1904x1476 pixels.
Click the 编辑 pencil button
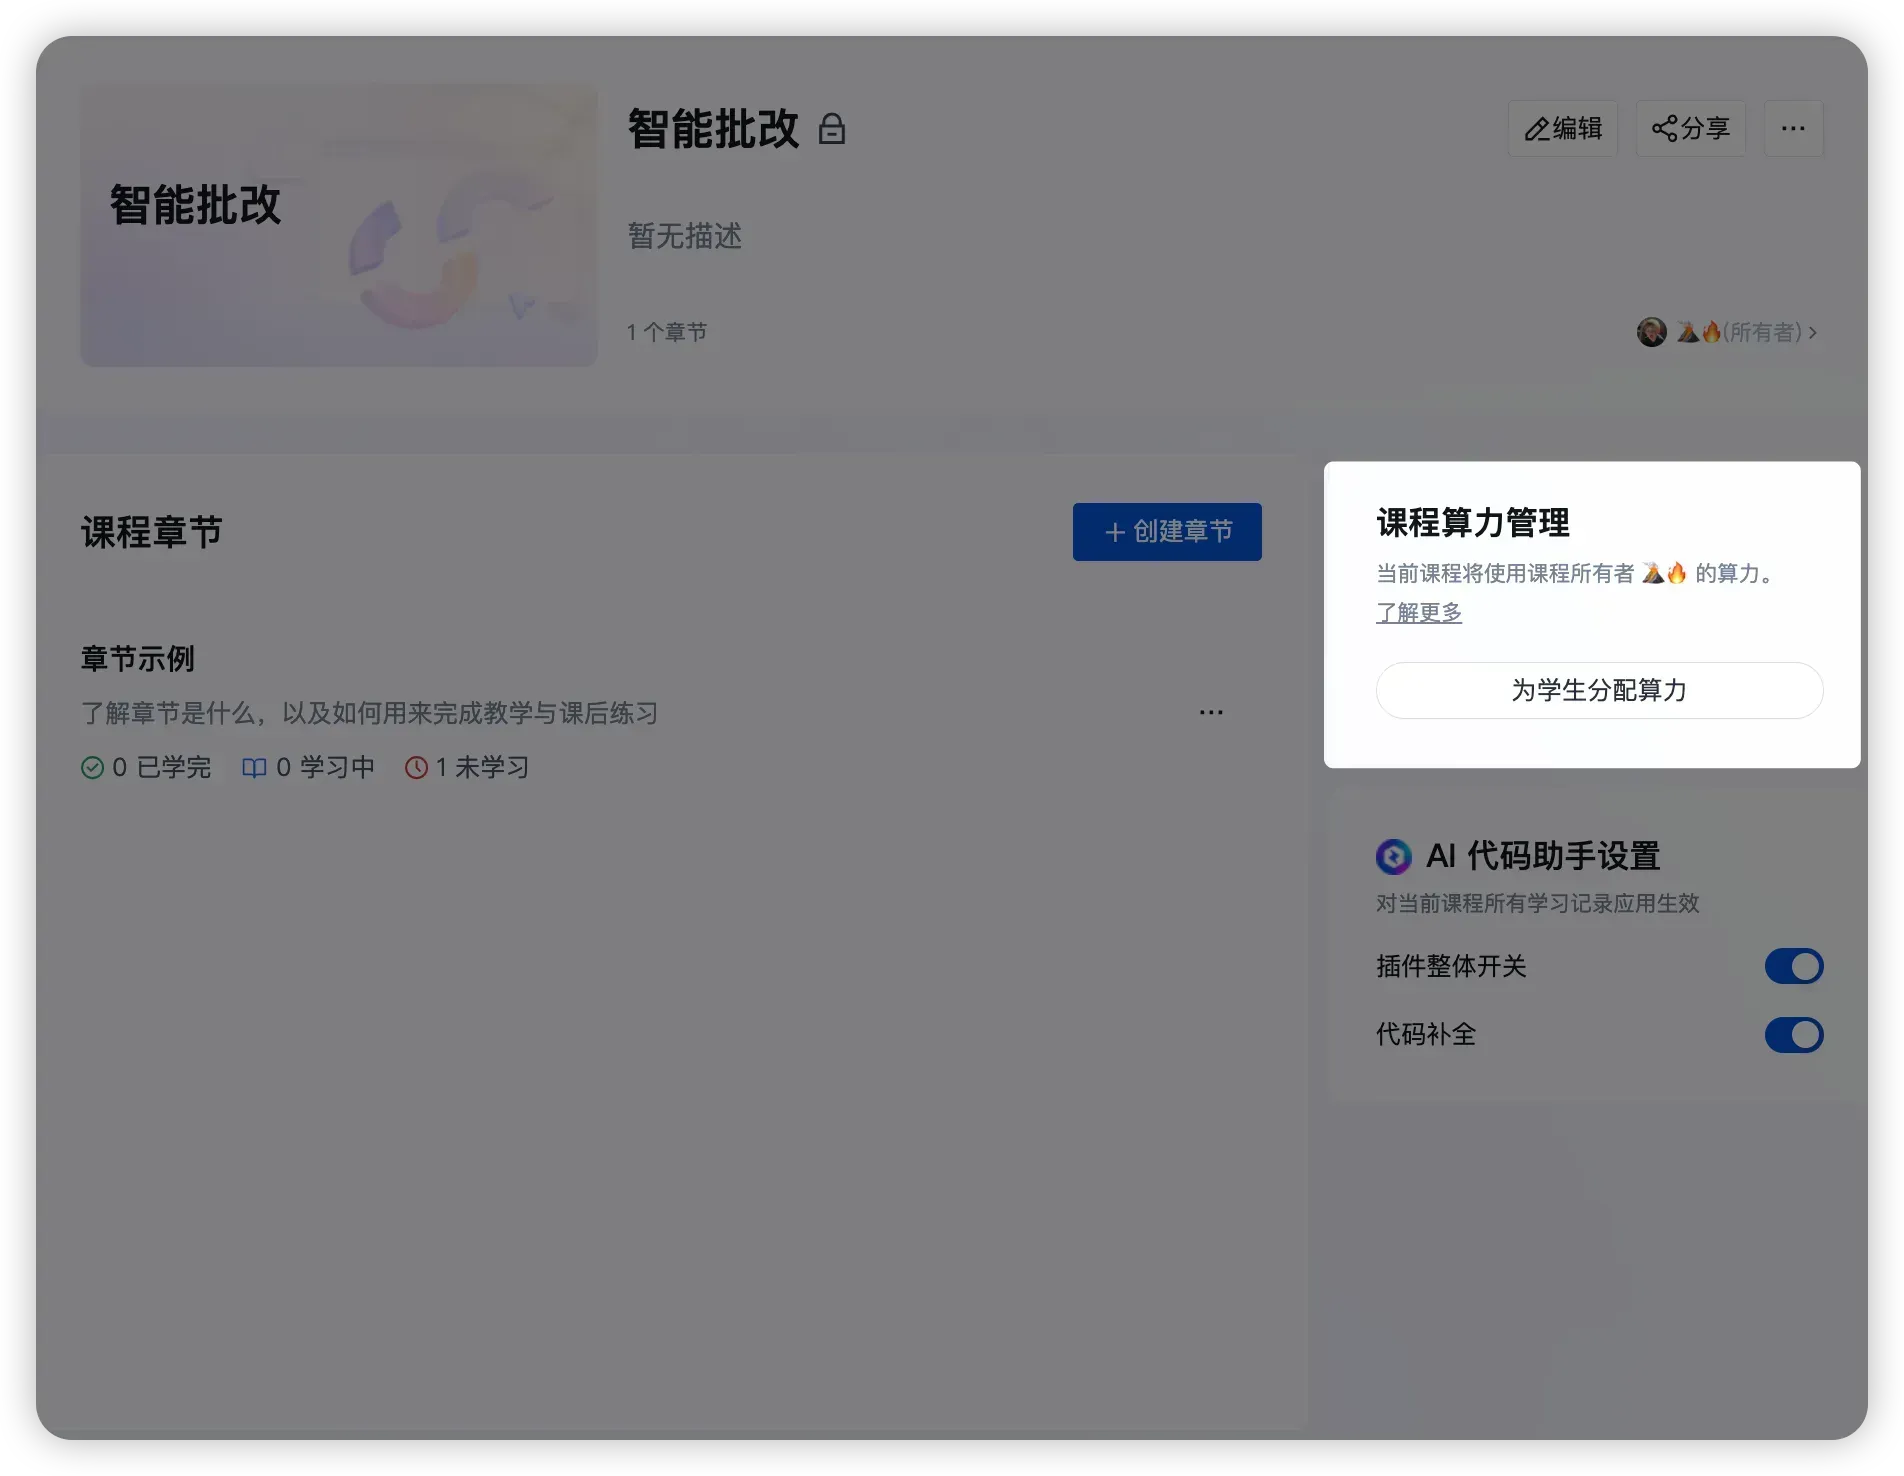tap(1562, 129)
